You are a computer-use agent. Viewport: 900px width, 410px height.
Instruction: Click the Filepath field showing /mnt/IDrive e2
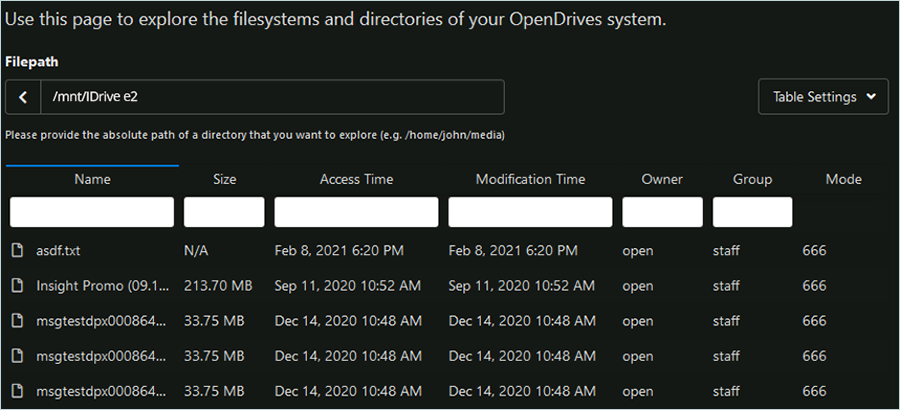272,97
